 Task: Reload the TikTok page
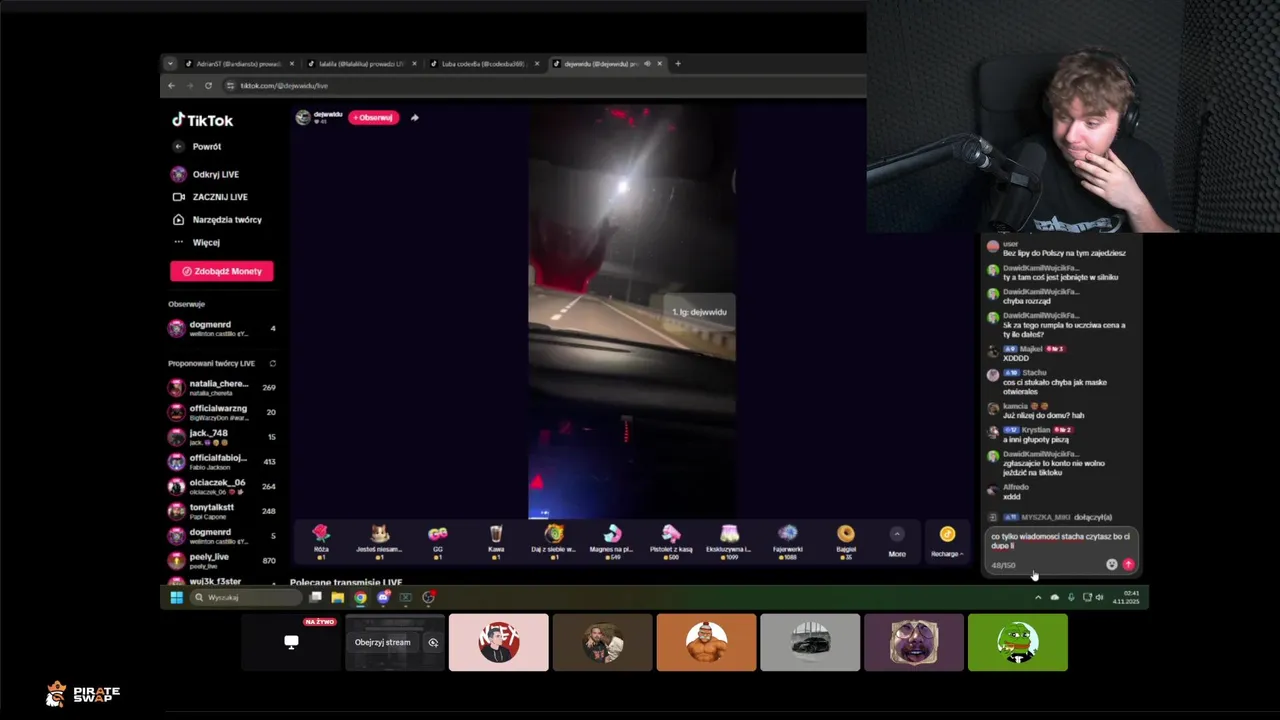pos(208,86)
